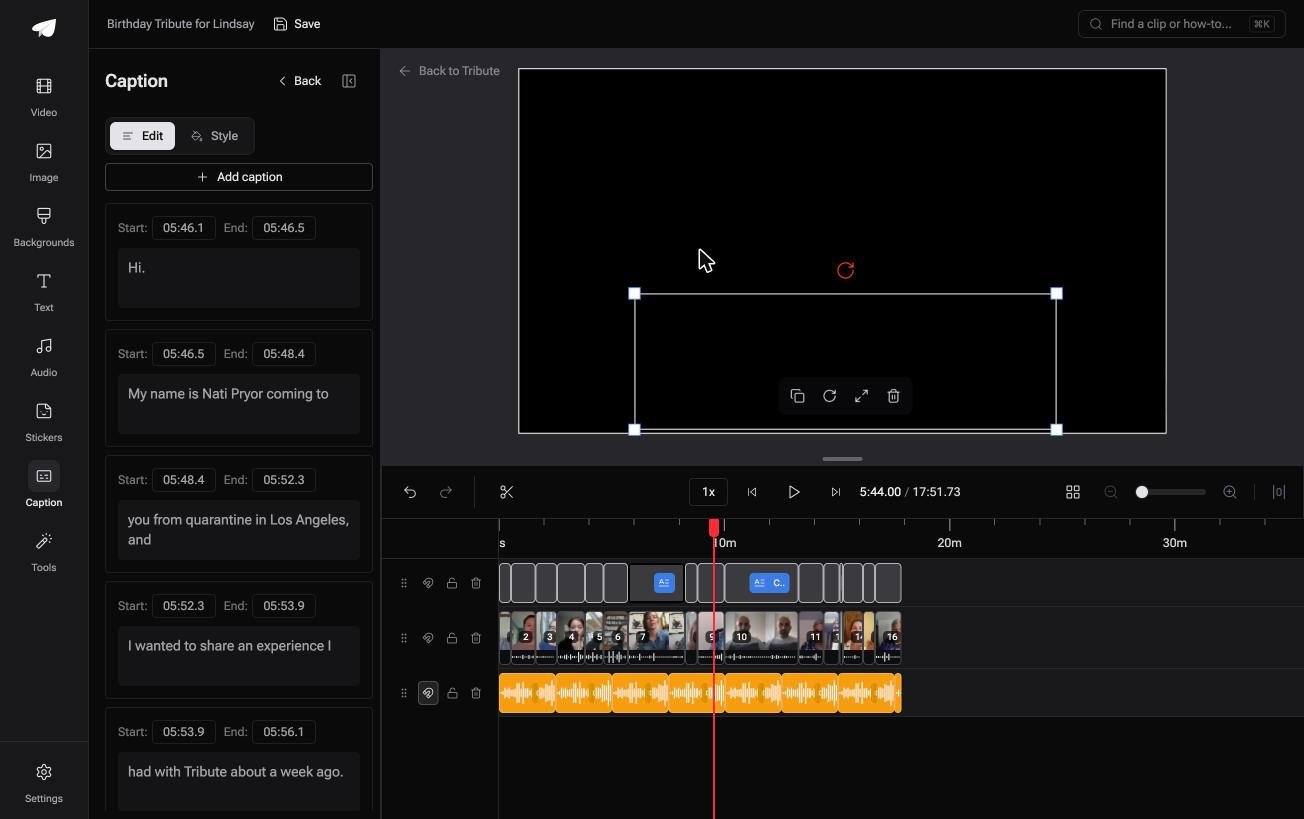Play the video preview
This screenshot has height=819, width=1304.
coord(794,492)
